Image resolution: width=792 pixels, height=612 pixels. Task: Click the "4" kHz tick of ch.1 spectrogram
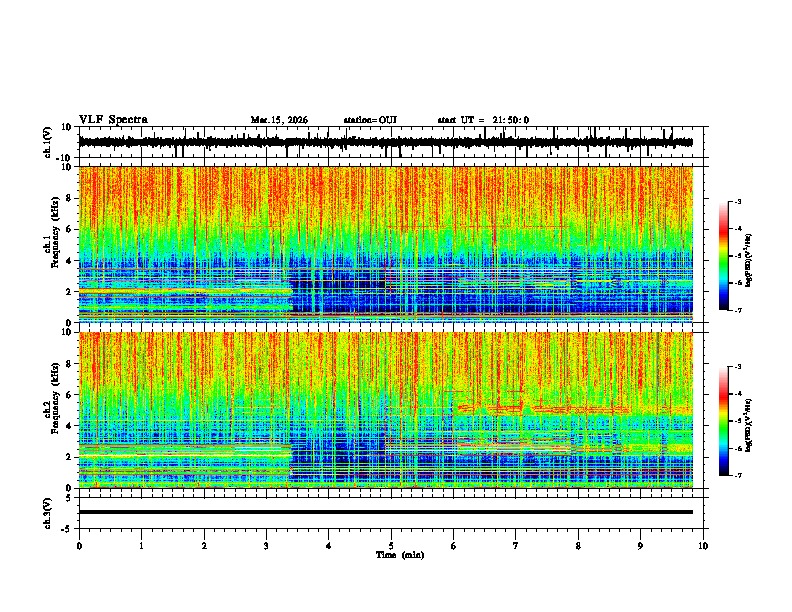click(x=69, y=261)
